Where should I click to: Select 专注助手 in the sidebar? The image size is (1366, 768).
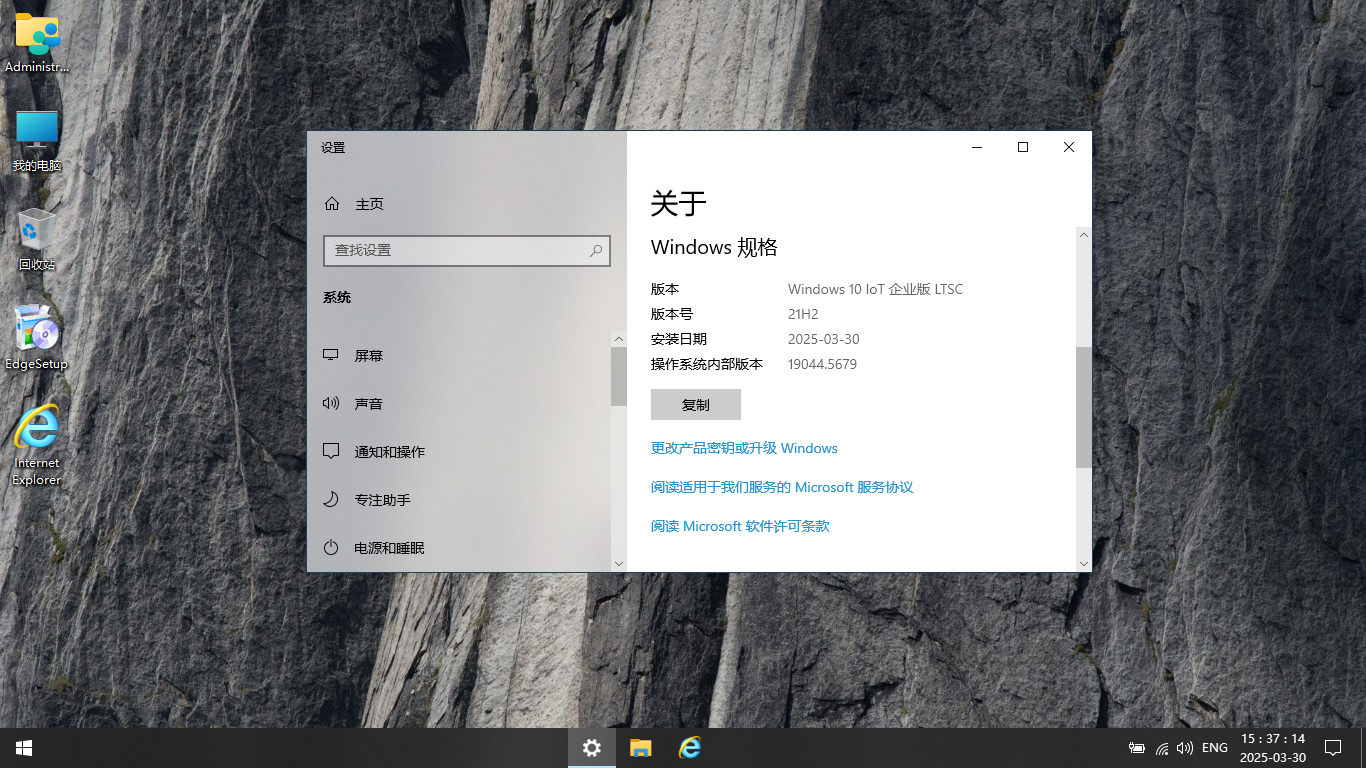382,499
